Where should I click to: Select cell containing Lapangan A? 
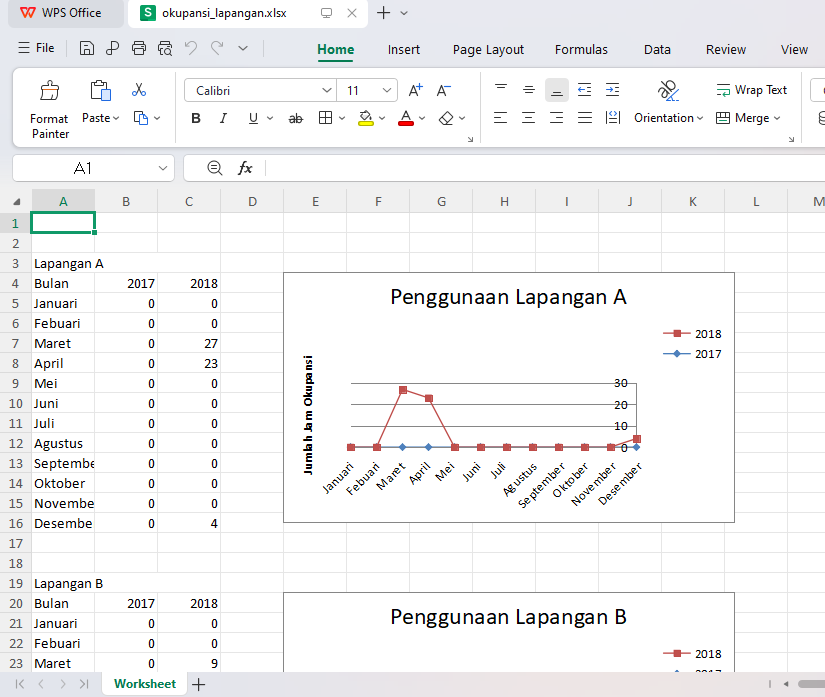[x=63, y=263]
